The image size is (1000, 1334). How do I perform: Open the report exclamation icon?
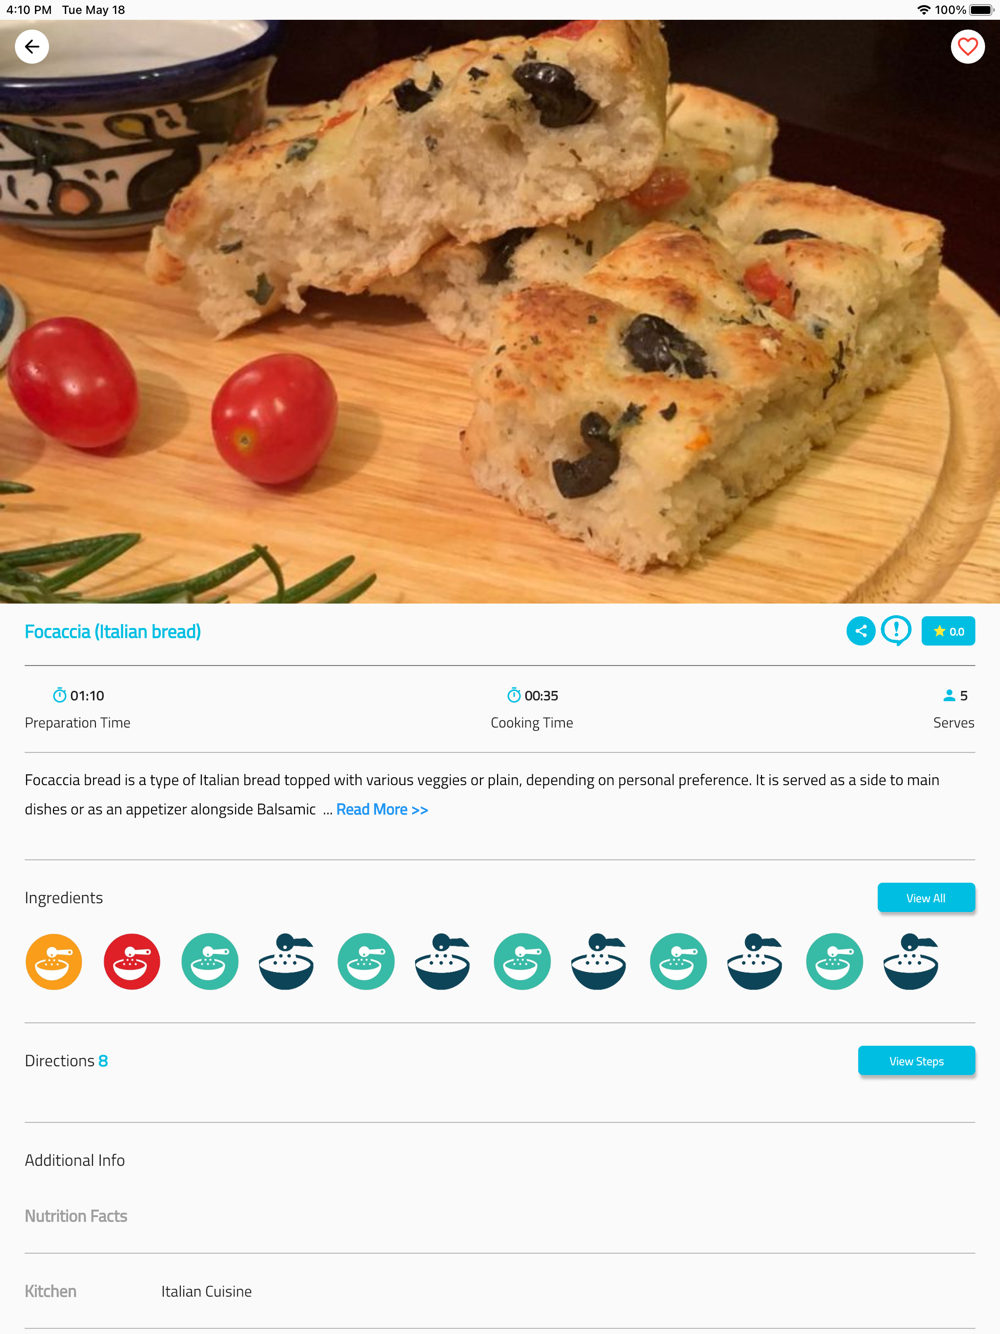(896, 631)
